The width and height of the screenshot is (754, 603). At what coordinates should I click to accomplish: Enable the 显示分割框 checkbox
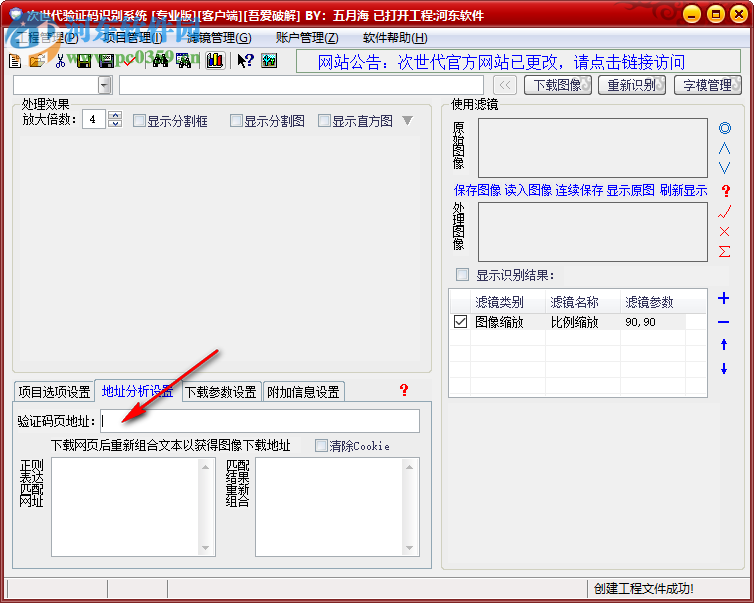(139, 120)
